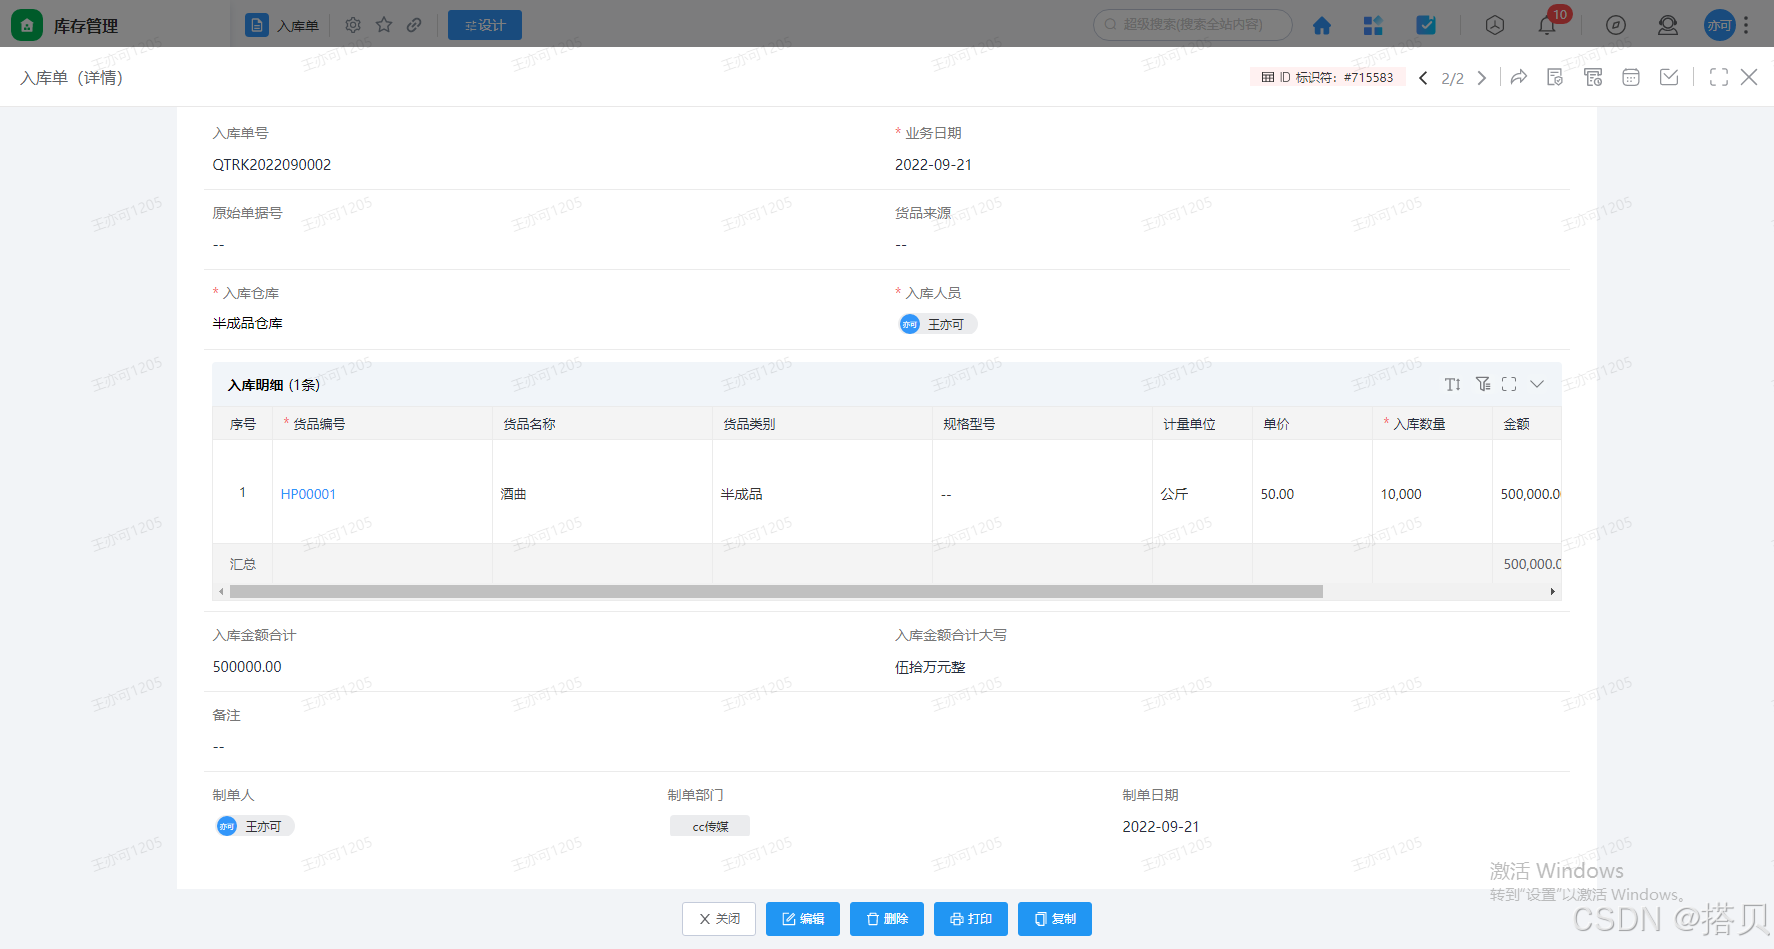Open the record history clock icon
This screenshot has width=1774, height=949.
pos(1593,77)
